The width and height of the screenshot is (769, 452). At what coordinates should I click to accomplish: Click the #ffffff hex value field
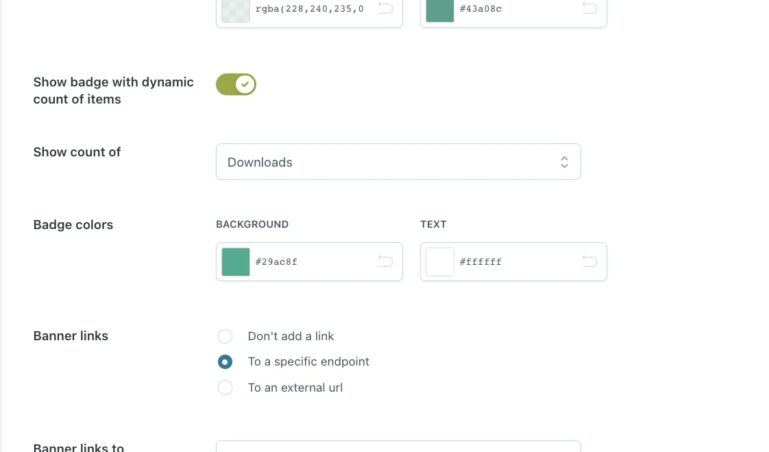[514, 262]
